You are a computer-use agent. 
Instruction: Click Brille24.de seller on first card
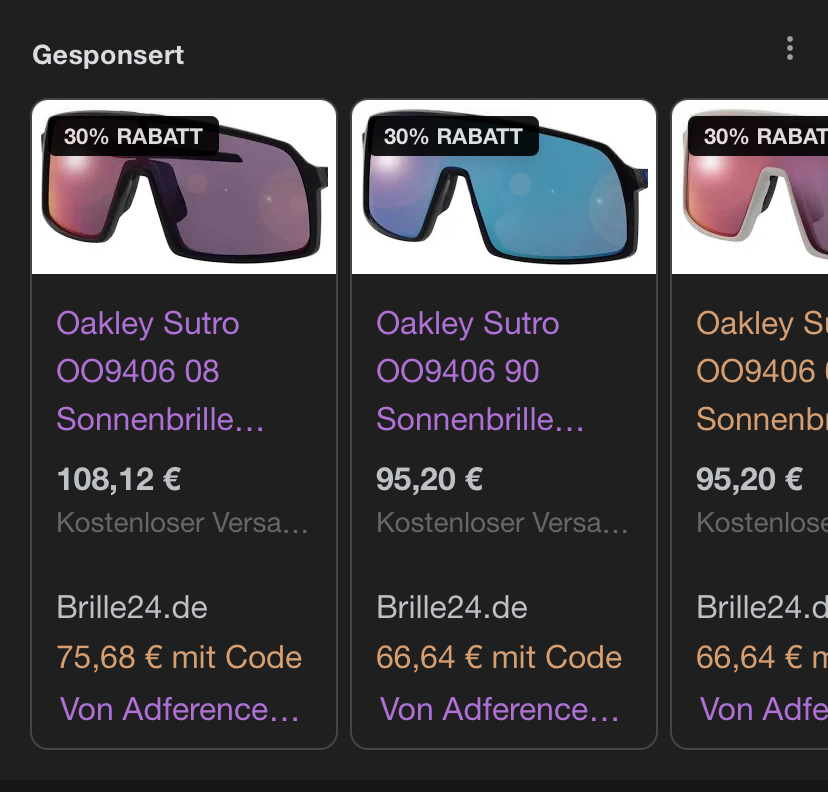pos(132,607)
